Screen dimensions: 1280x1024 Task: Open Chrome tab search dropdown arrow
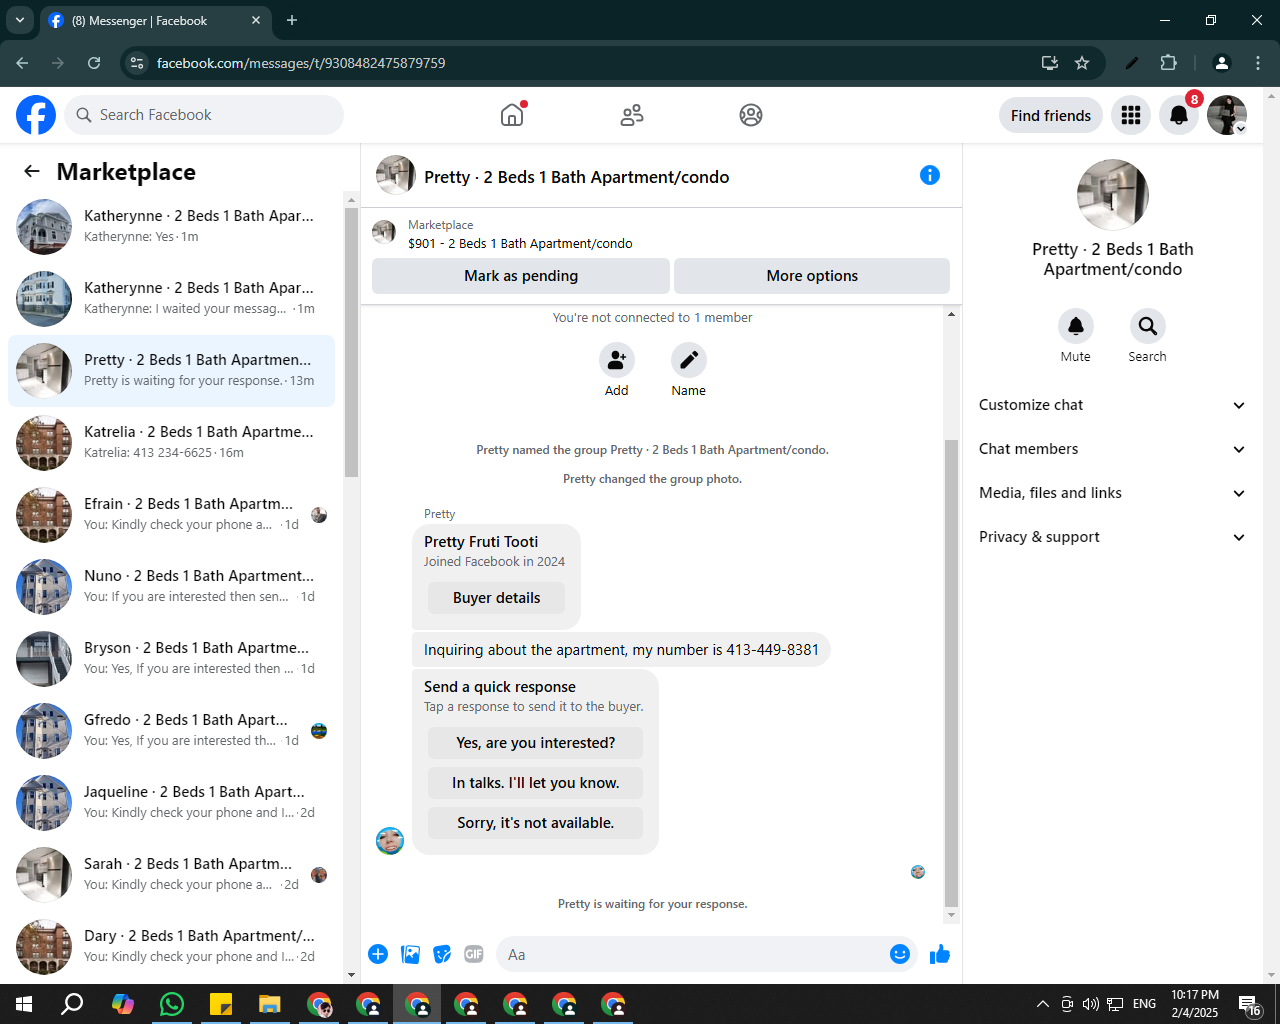[20, 20]
